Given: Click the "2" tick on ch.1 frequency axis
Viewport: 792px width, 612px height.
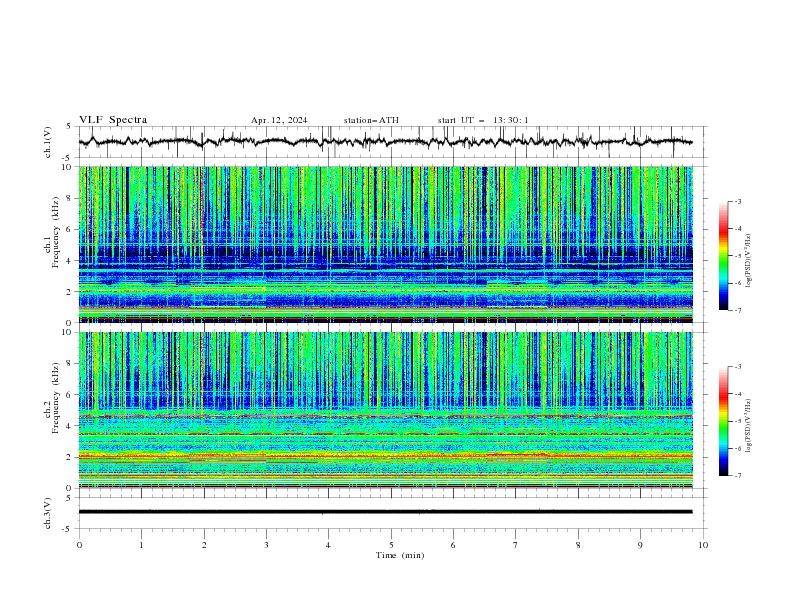Looking at the screenshot, I should point(70,291).
